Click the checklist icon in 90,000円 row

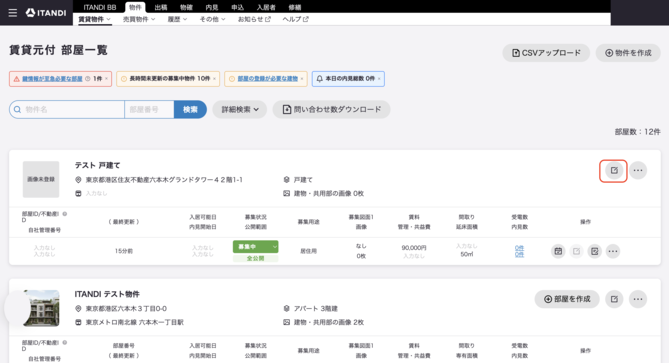[x=594, y=251]
